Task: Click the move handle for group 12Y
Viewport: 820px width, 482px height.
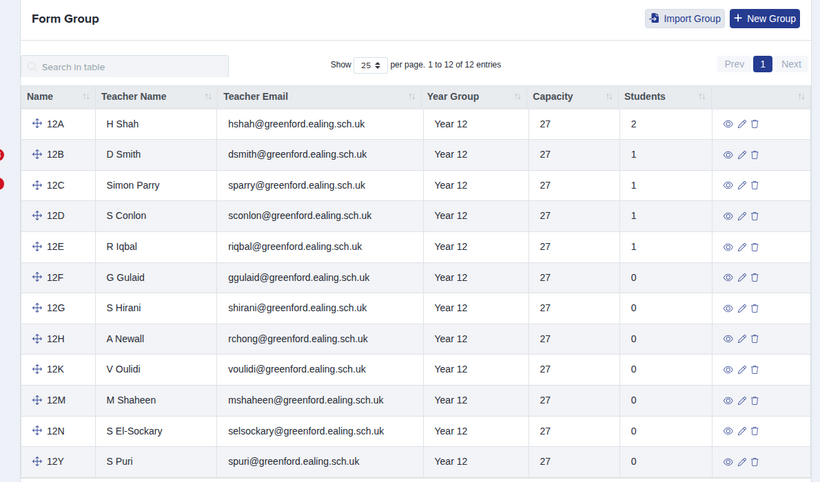Action: coord(37,461)
